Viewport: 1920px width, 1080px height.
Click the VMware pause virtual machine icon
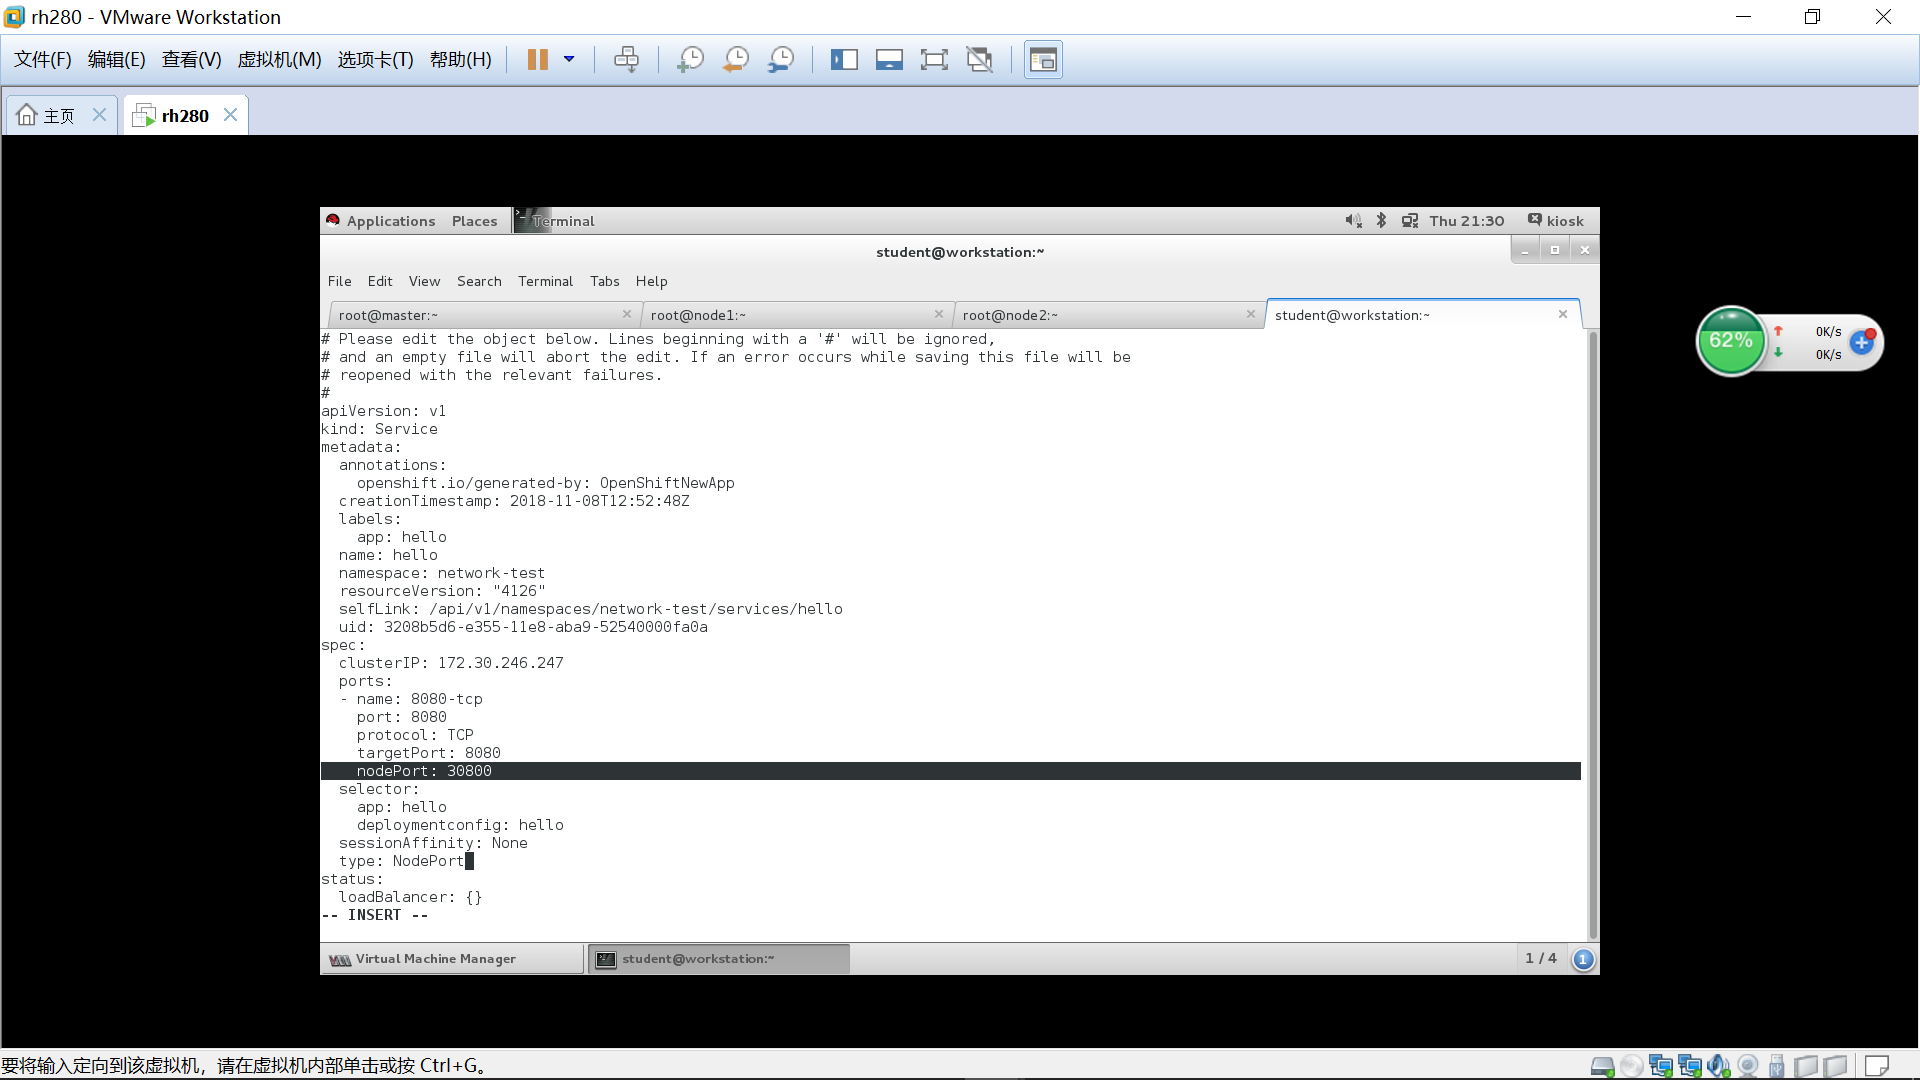point(537,60)
